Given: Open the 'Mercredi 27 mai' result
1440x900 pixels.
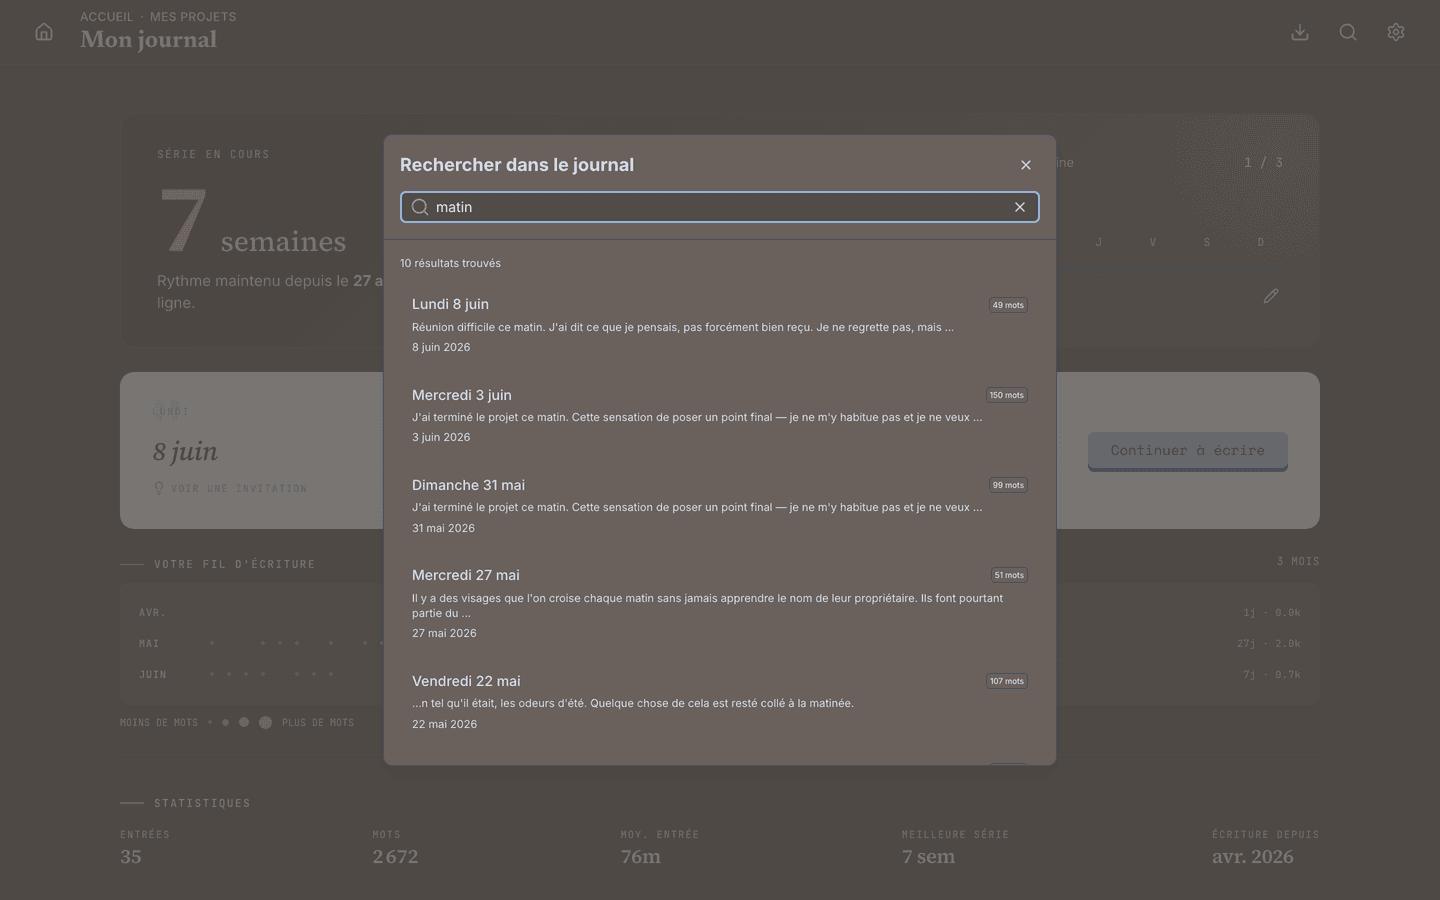Looking at the screenshot, I should click(720, 603).
